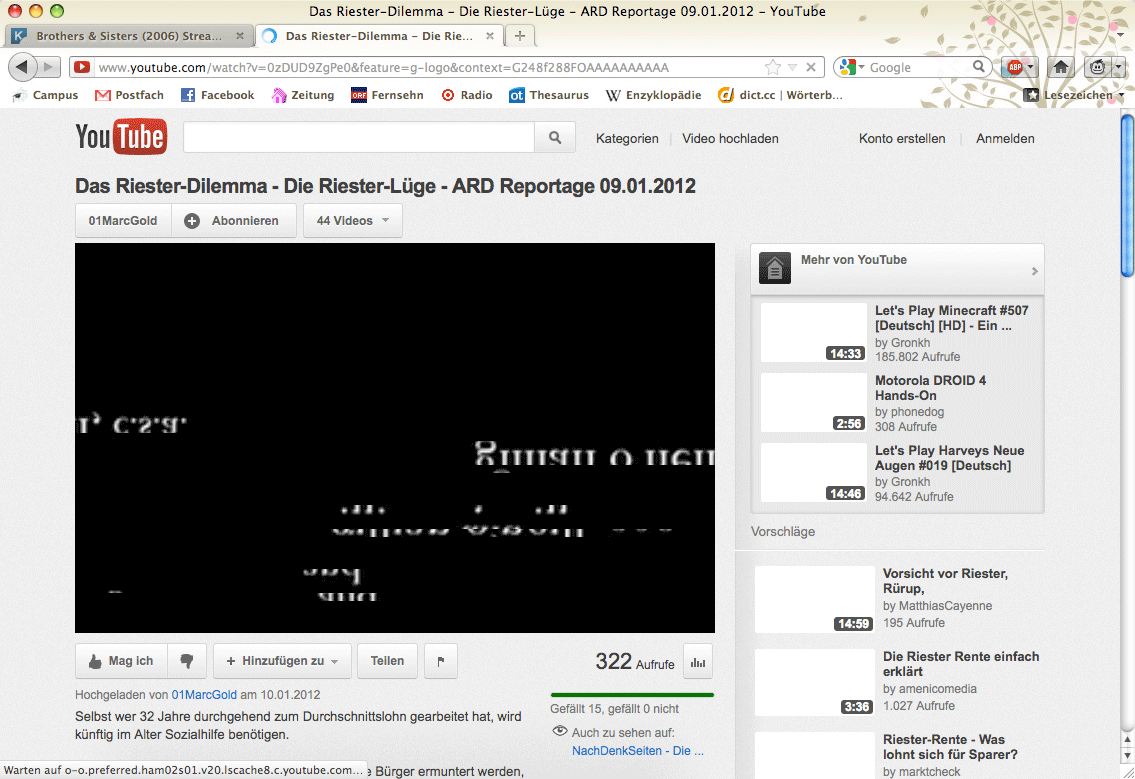Go back with browser back arrow
Image resolution: width=1135 pixels, height=779 pixels.
pyautogui.click(x=22, y=67)
